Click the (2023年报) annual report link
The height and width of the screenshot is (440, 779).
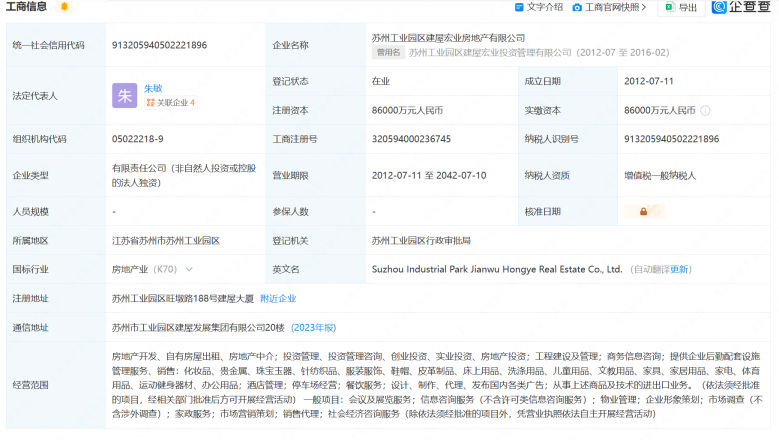click(313, 328)
